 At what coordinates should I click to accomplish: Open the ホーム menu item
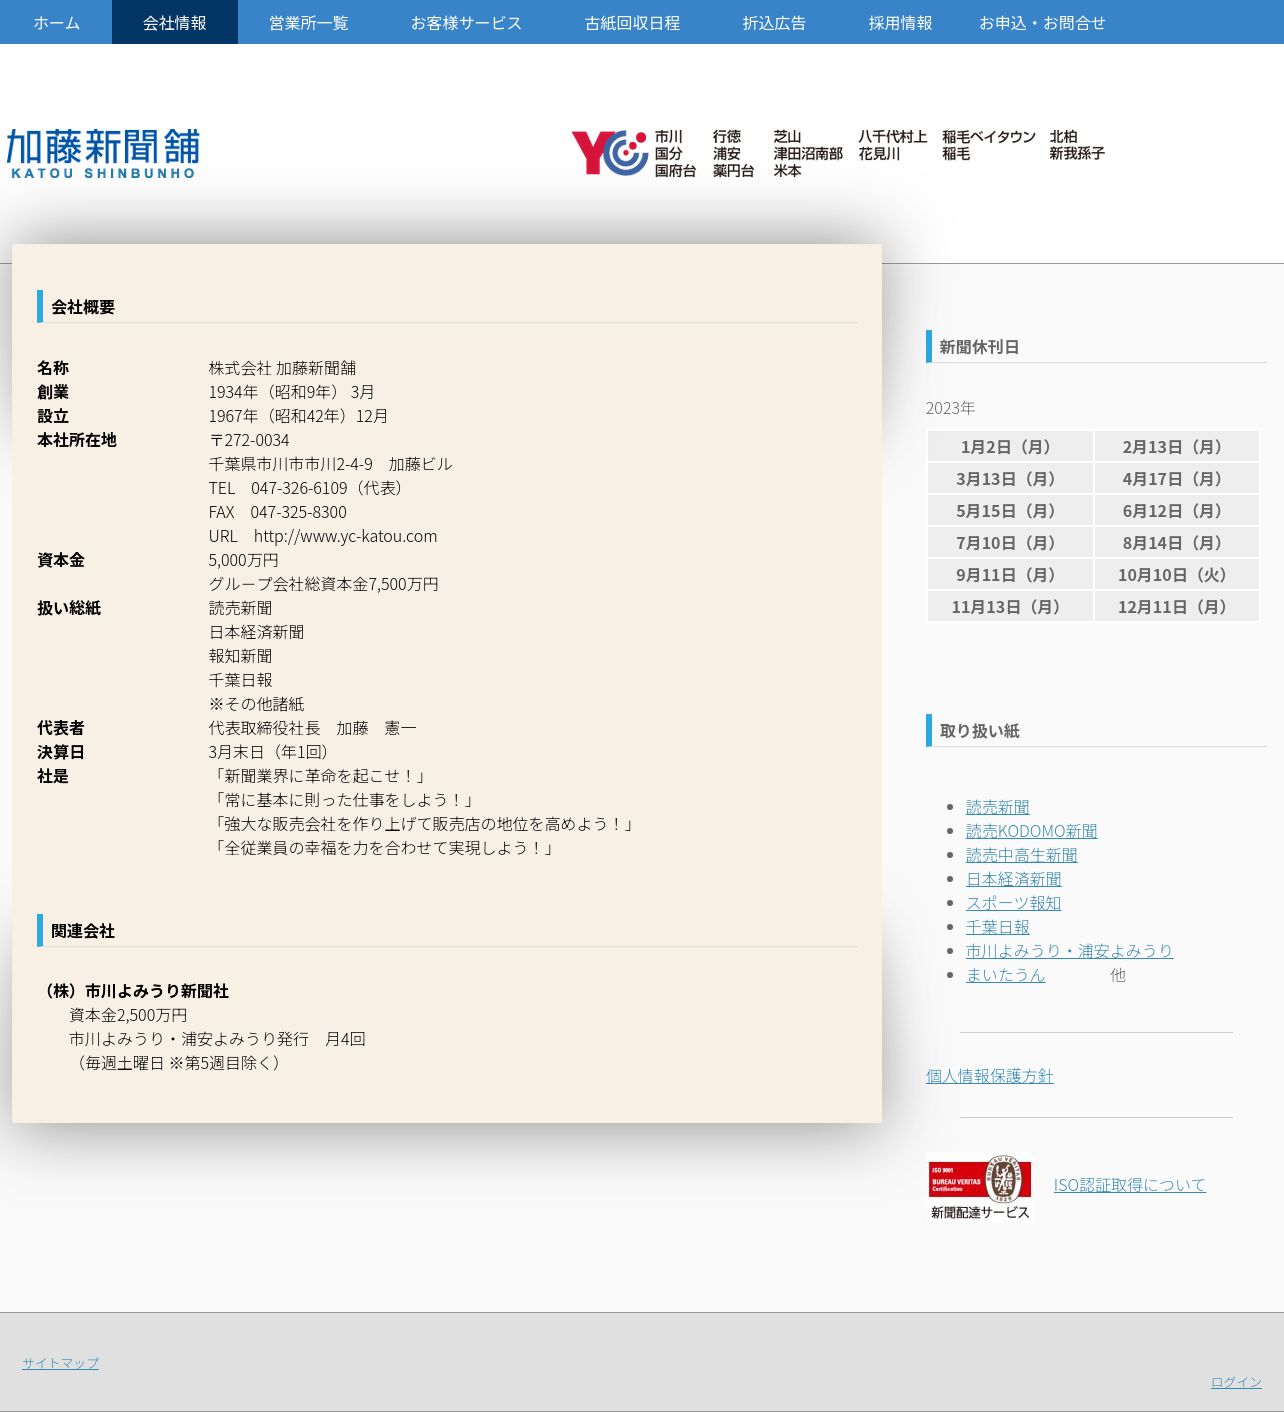click(56, 22)
